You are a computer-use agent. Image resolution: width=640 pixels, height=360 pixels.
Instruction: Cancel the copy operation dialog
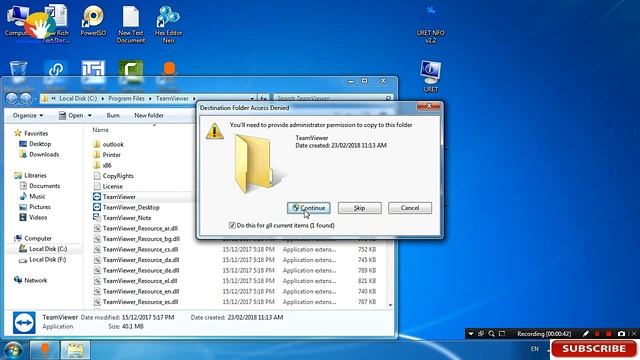click(x=410, y=208)
